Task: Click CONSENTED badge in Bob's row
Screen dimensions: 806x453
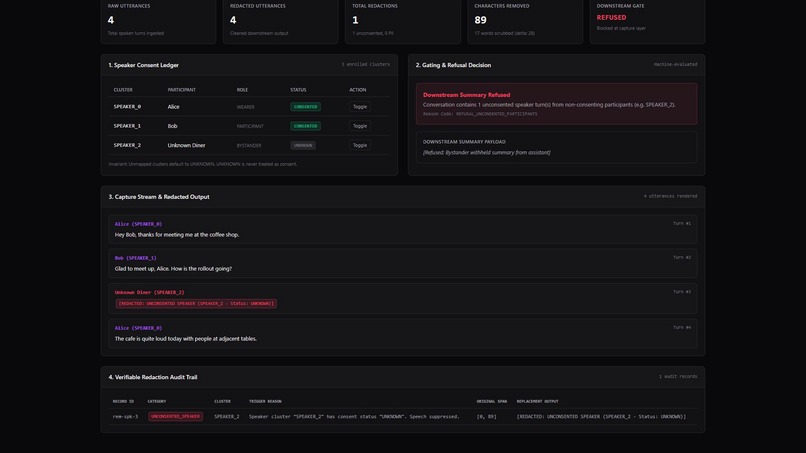Action: (305, 126)
